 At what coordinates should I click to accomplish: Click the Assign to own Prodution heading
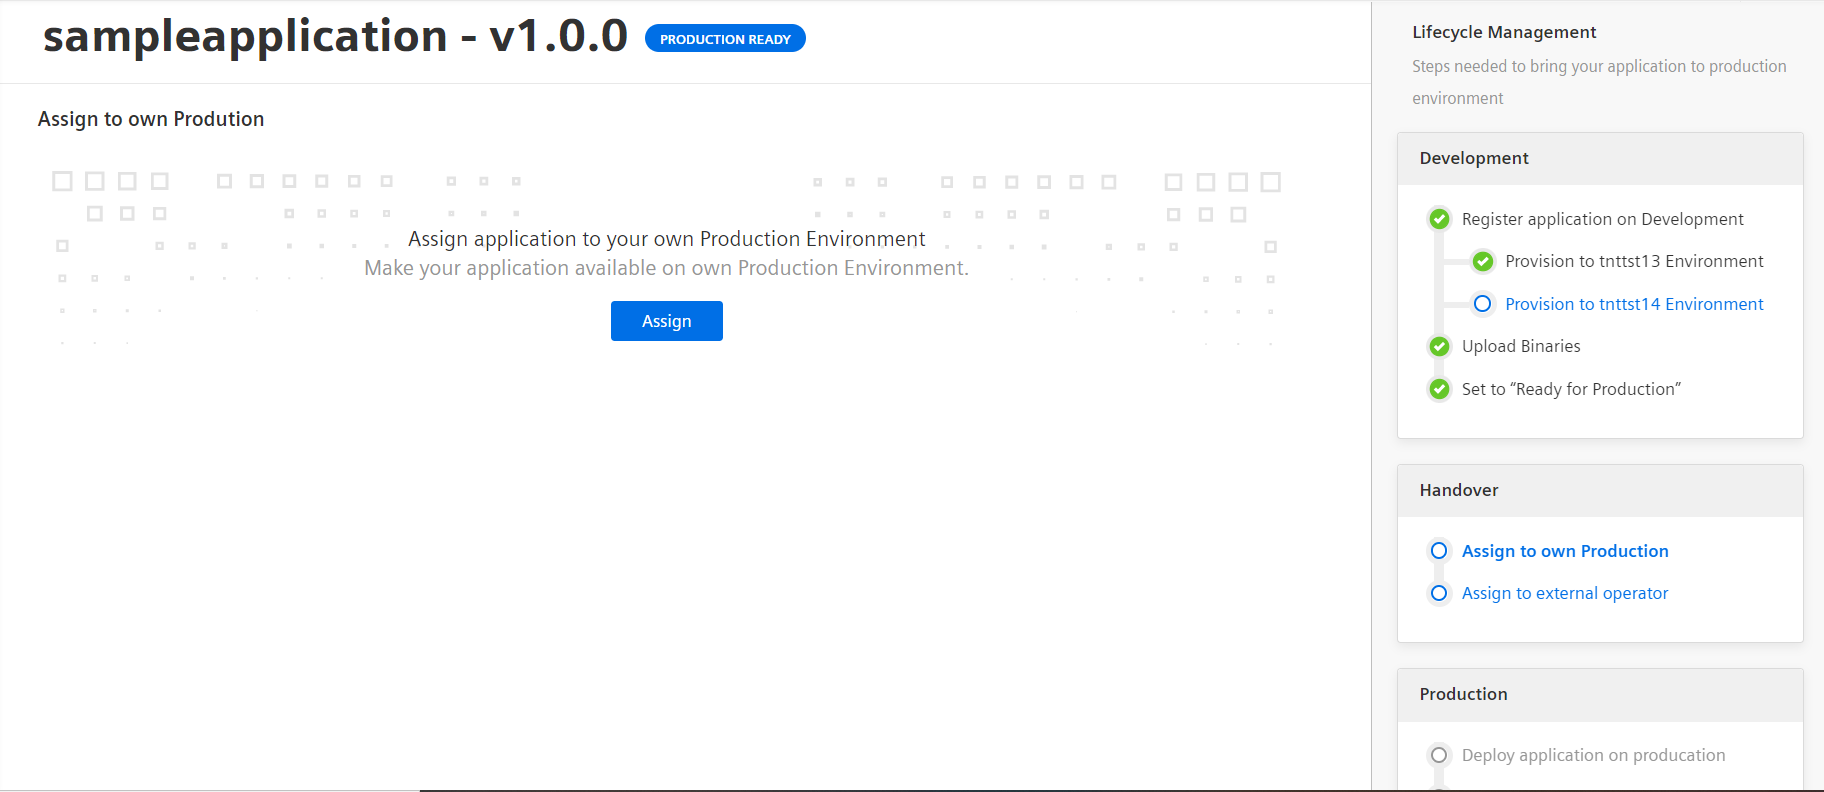[151, 119]
